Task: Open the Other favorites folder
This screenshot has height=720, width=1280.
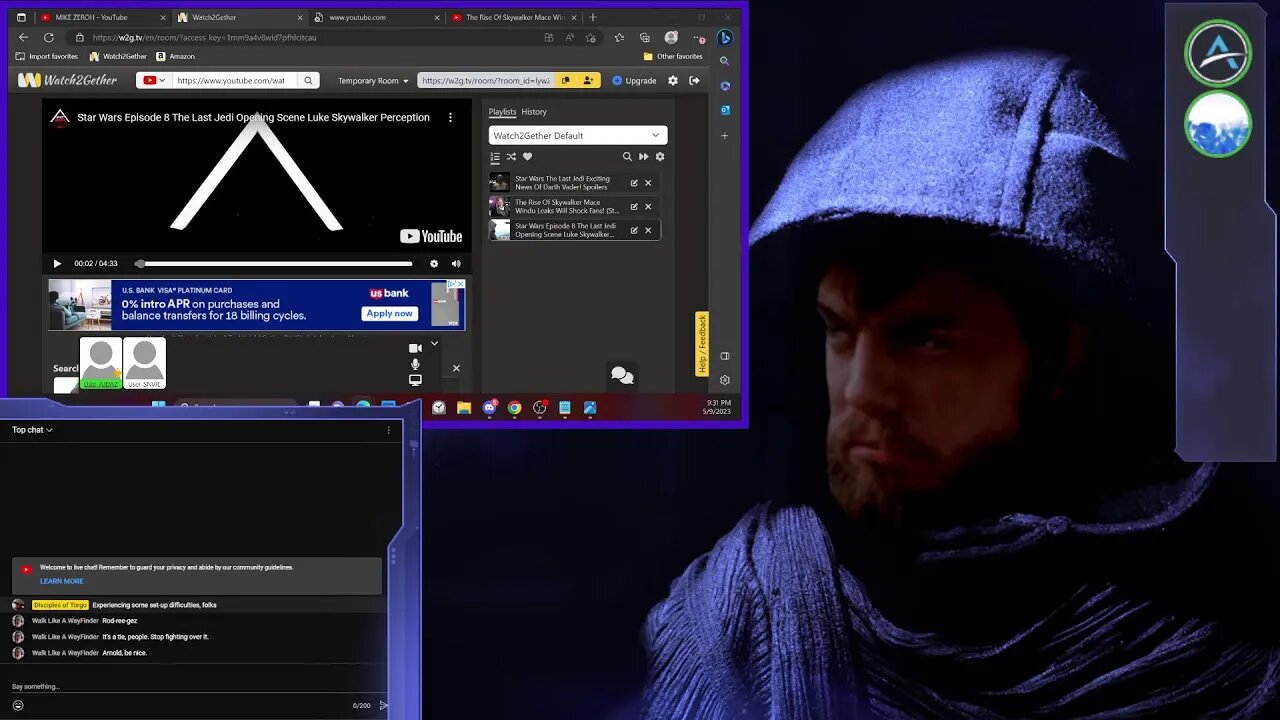Action: 673,57
